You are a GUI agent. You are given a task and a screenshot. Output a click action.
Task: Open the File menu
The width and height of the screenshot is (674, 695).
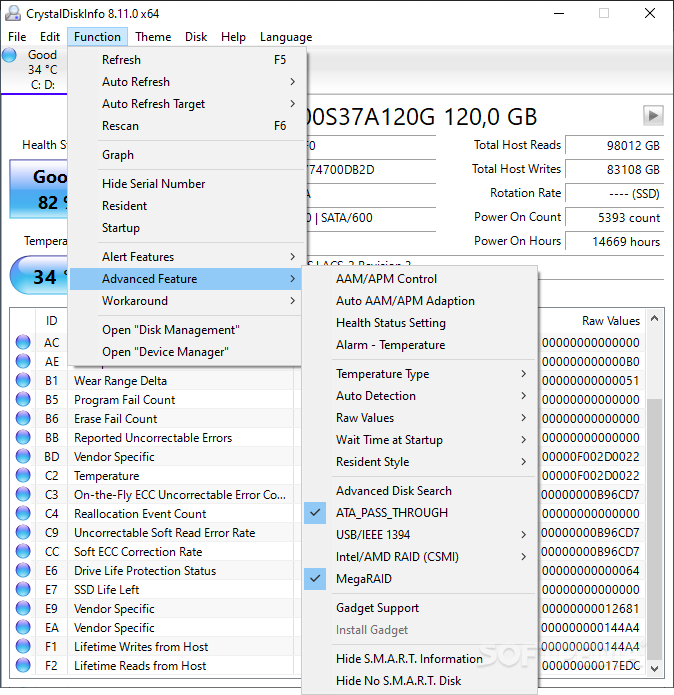[17, 37]
